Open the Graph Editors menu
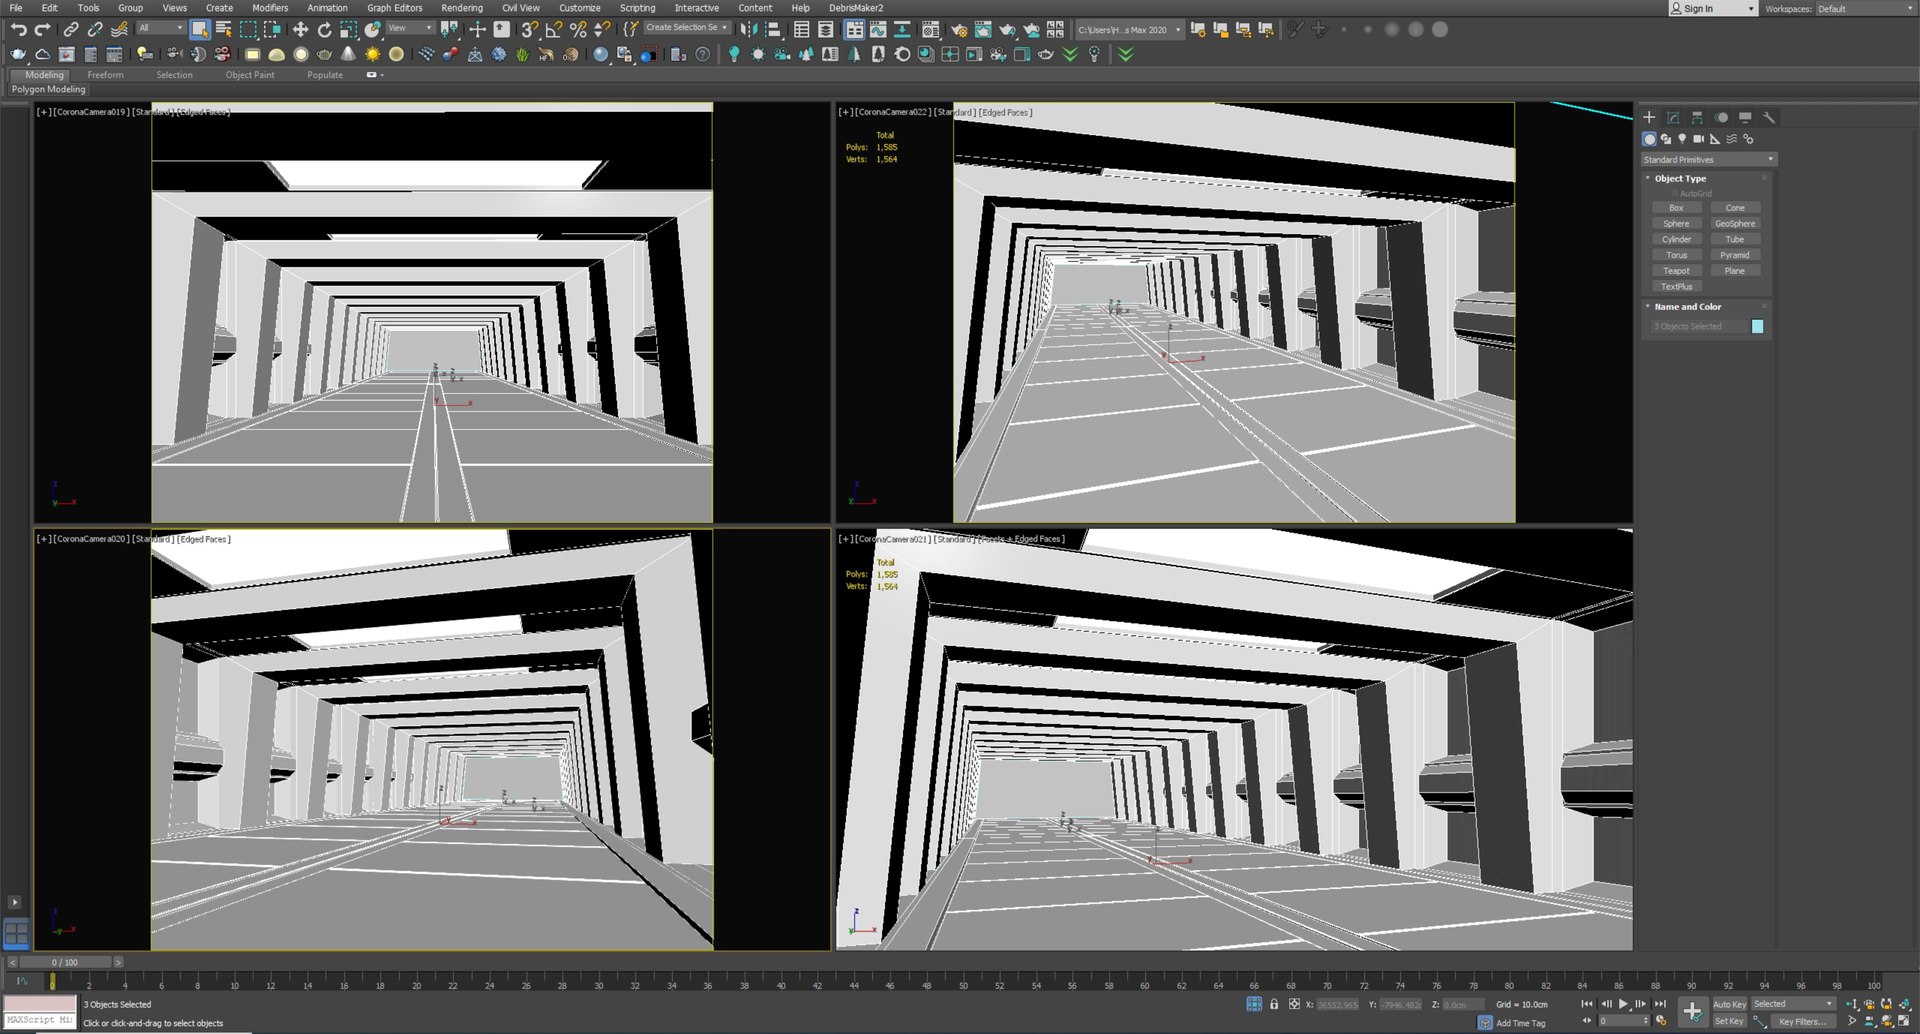Screen dimensions: 1920x1034 point(394,8)
